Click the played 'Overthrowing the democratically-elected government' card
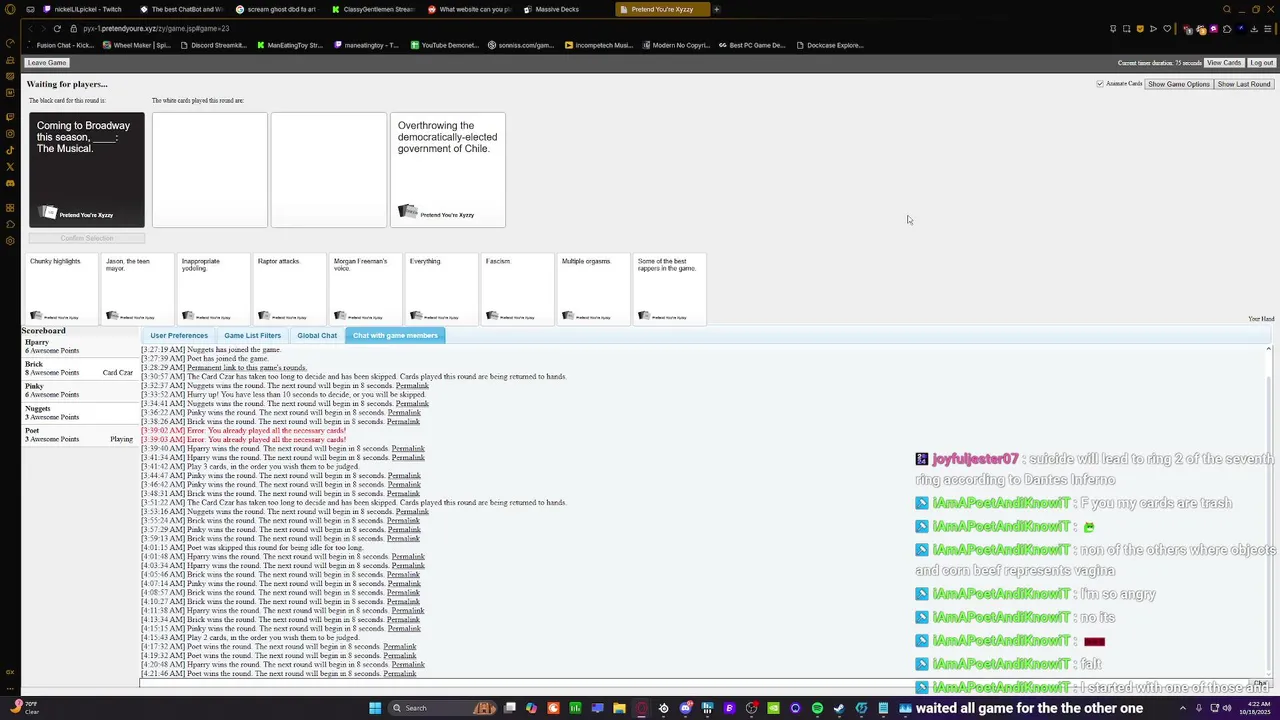The image size is (1280, 720). [x=448, y=170]
